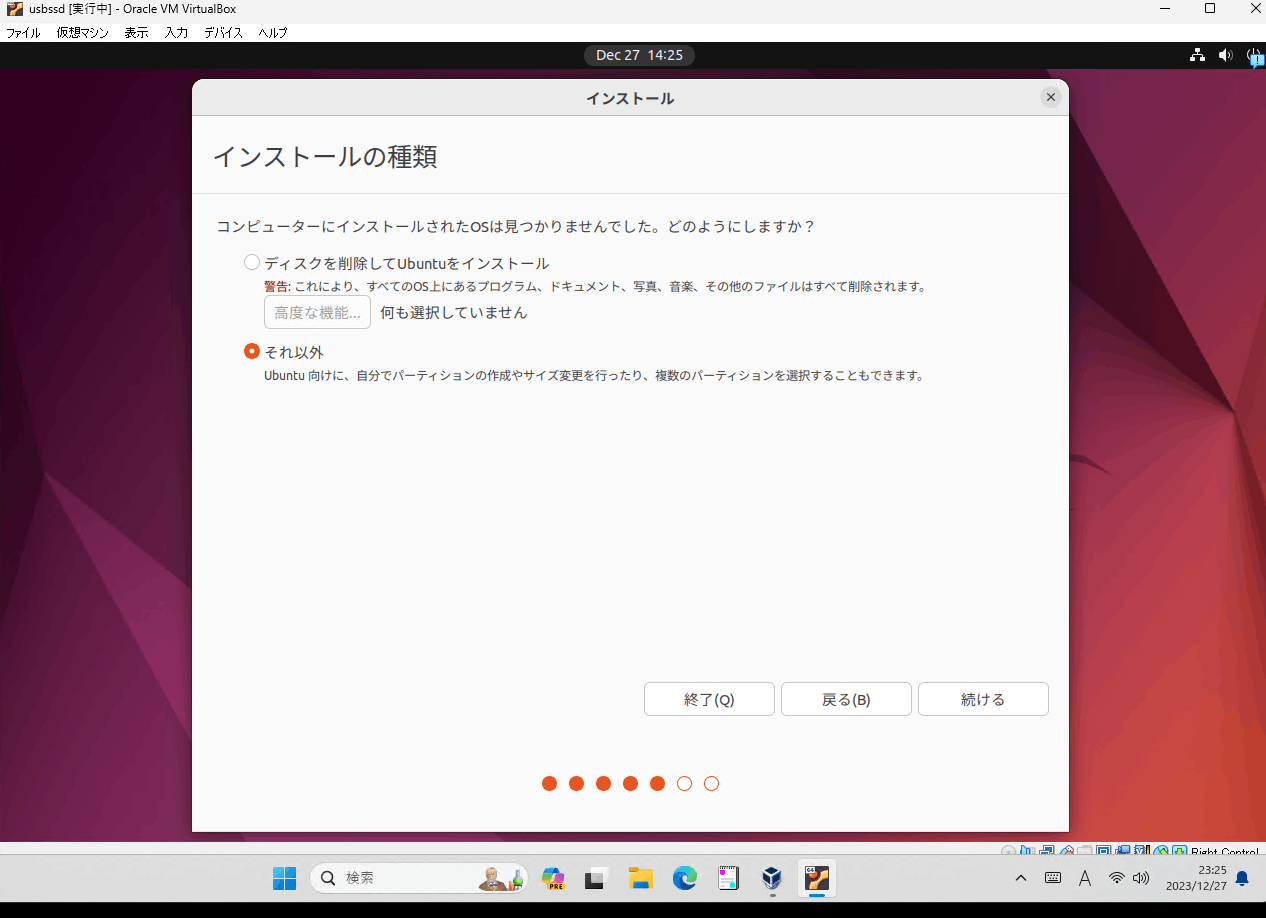Open the VirtualBox '仮想マシン' menu
Screen dimensions: 1266x918
click(84, 33)
